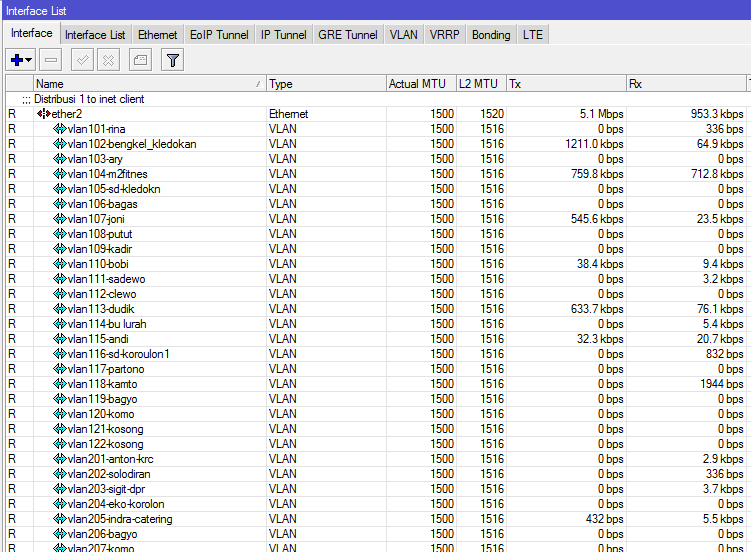The height and width of the screenshot is (552, 751).
Task: Click the vlan111-sadewo VLAN icon
Action: tap(59, 279)
